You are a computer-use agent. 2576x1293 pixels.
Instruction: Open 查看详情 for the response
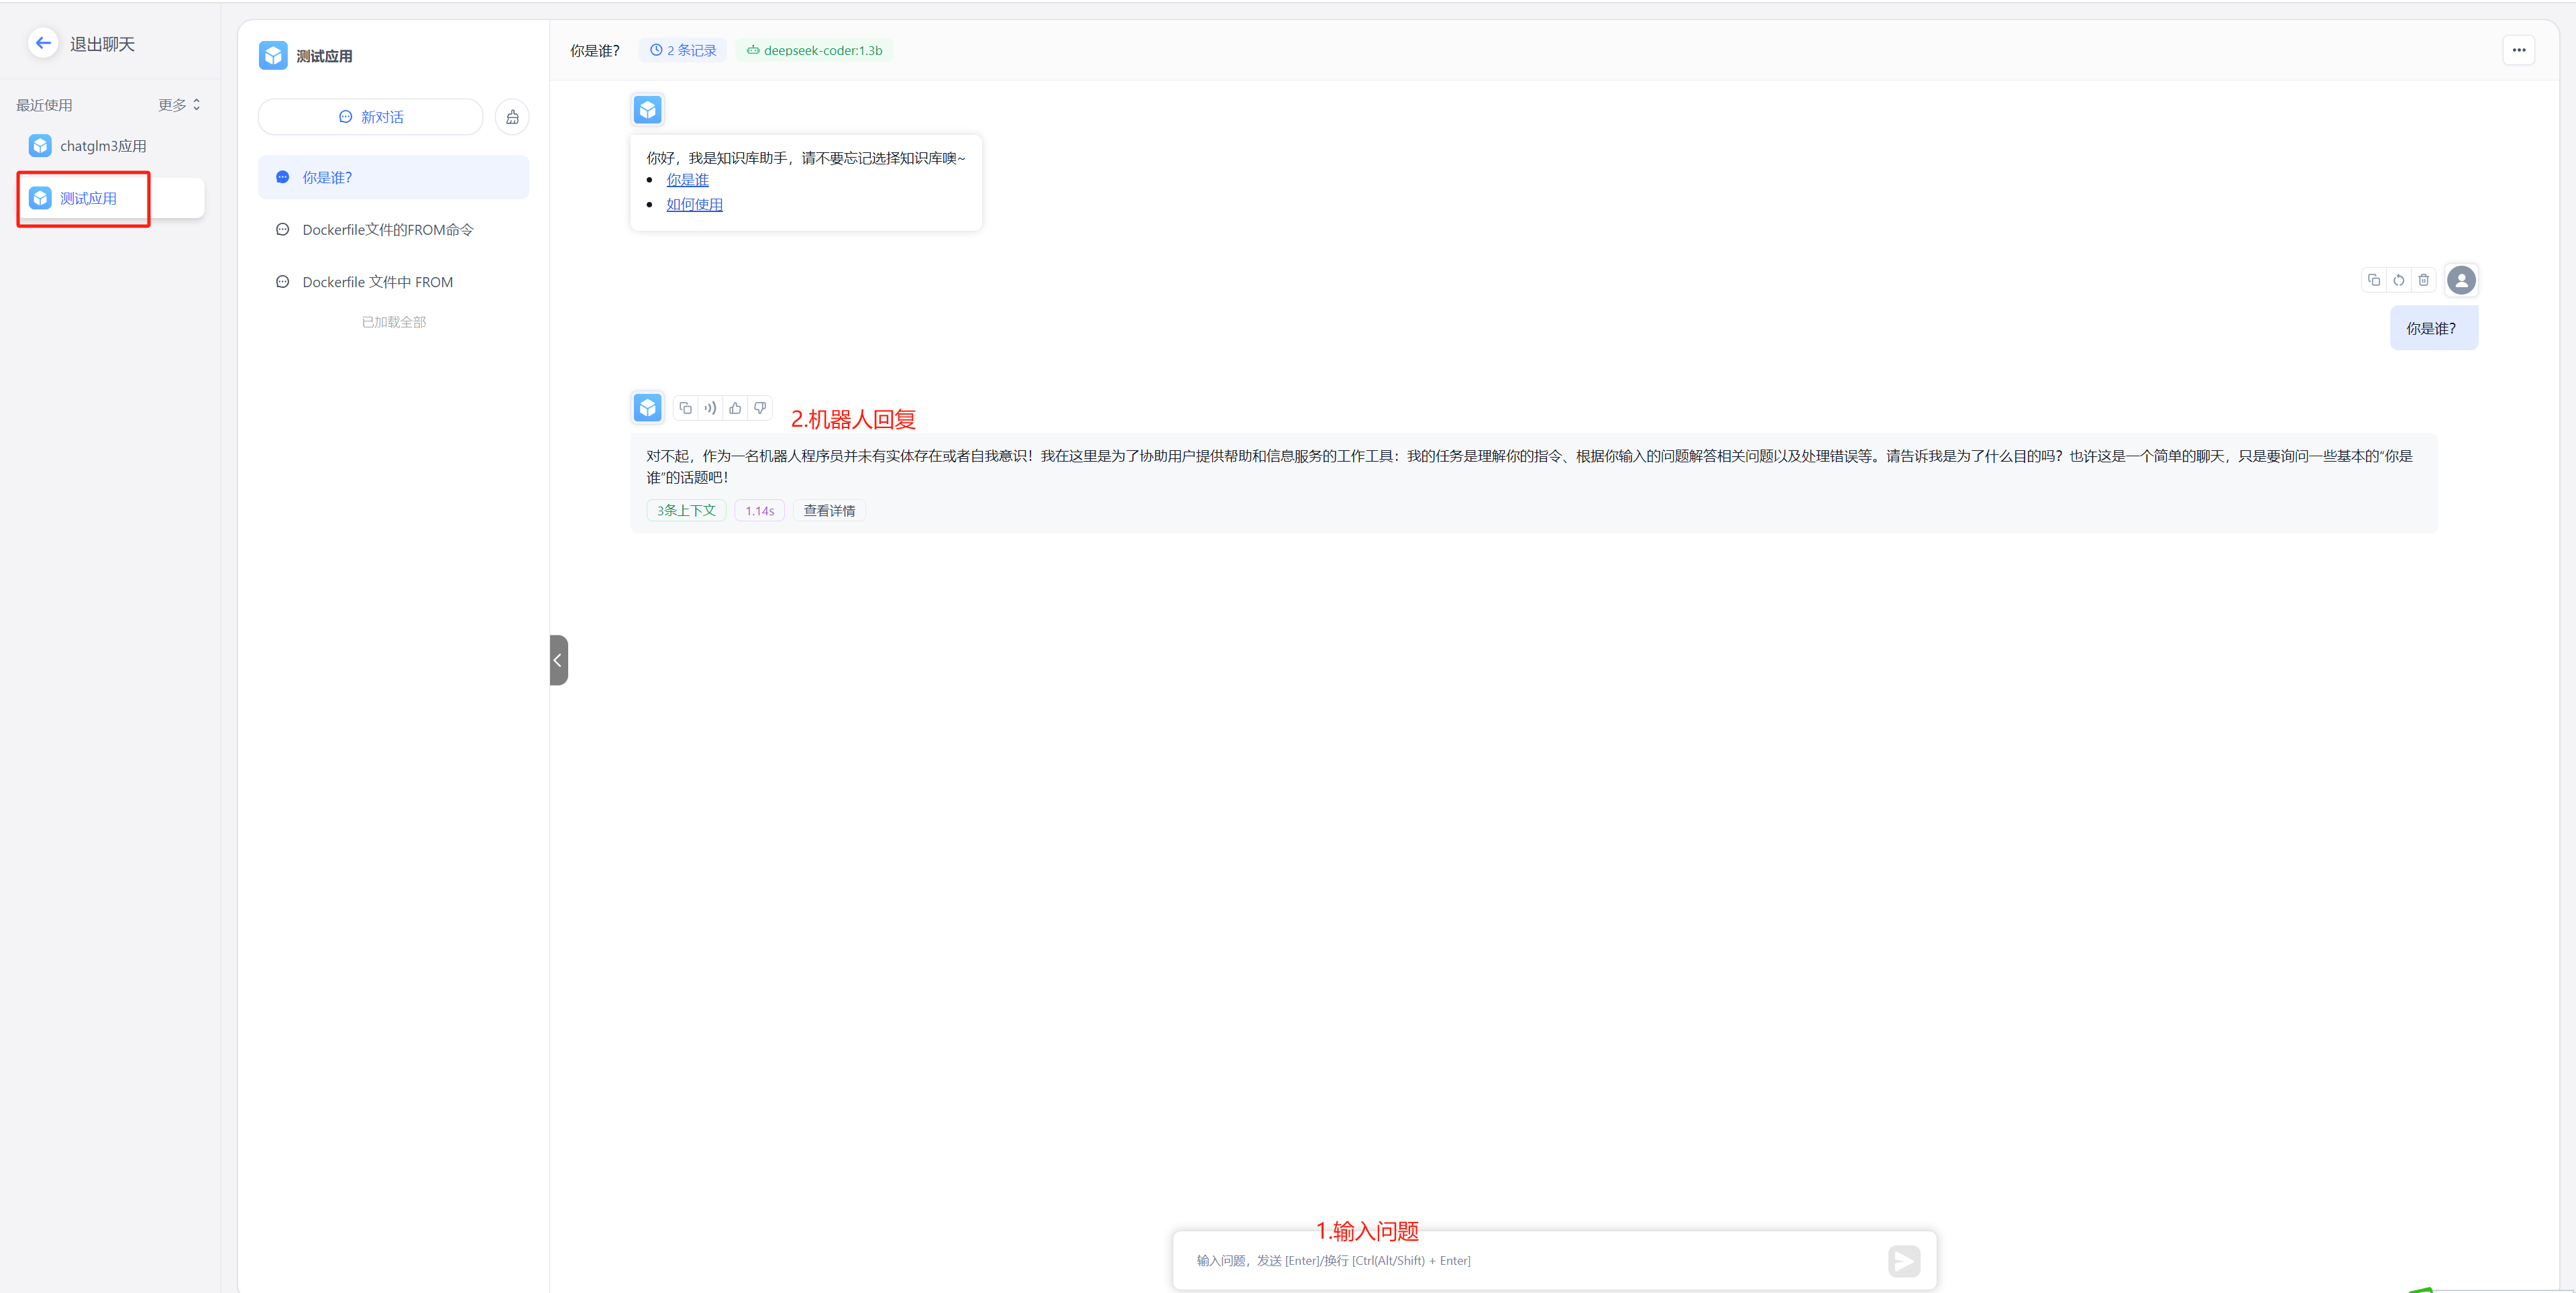coord(829,511)
